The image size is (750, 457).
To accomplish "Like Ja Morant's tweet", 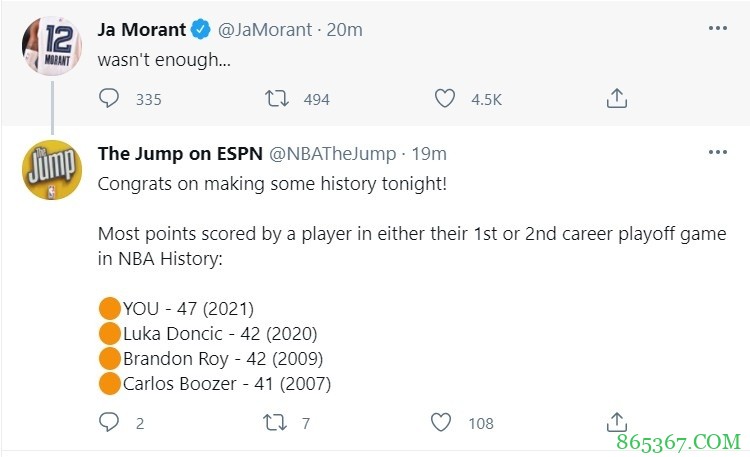I will [445, 98].
